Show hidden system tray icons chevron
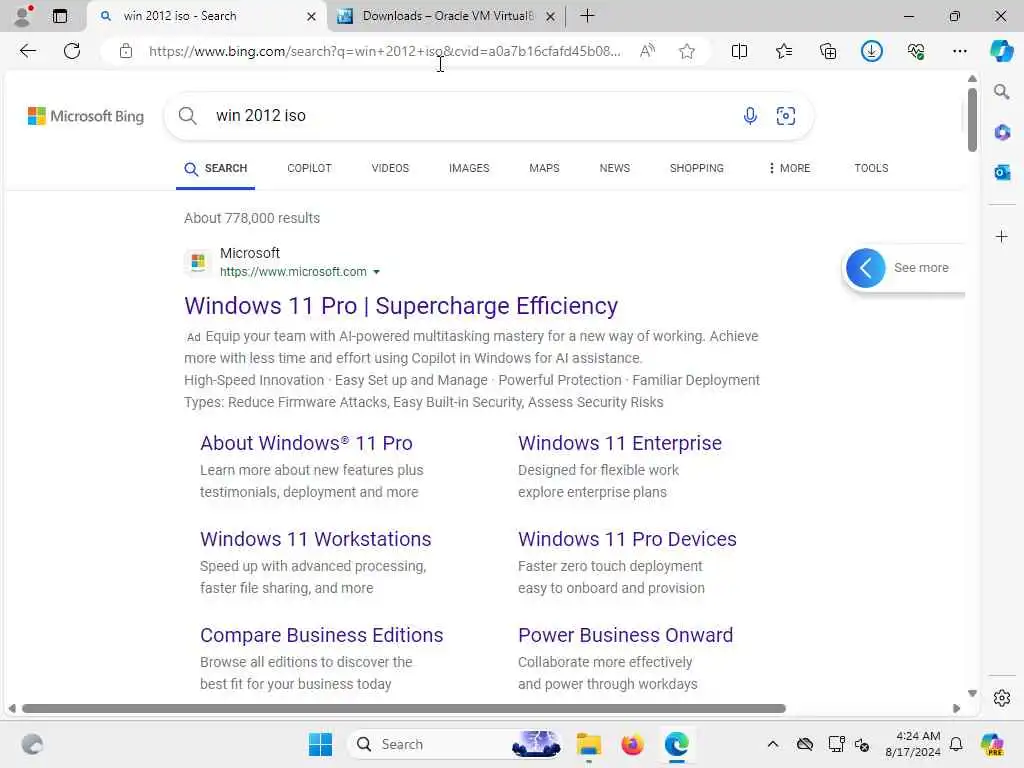Image resolution: width=1024 pixels, height=768 pixels. 773,744
